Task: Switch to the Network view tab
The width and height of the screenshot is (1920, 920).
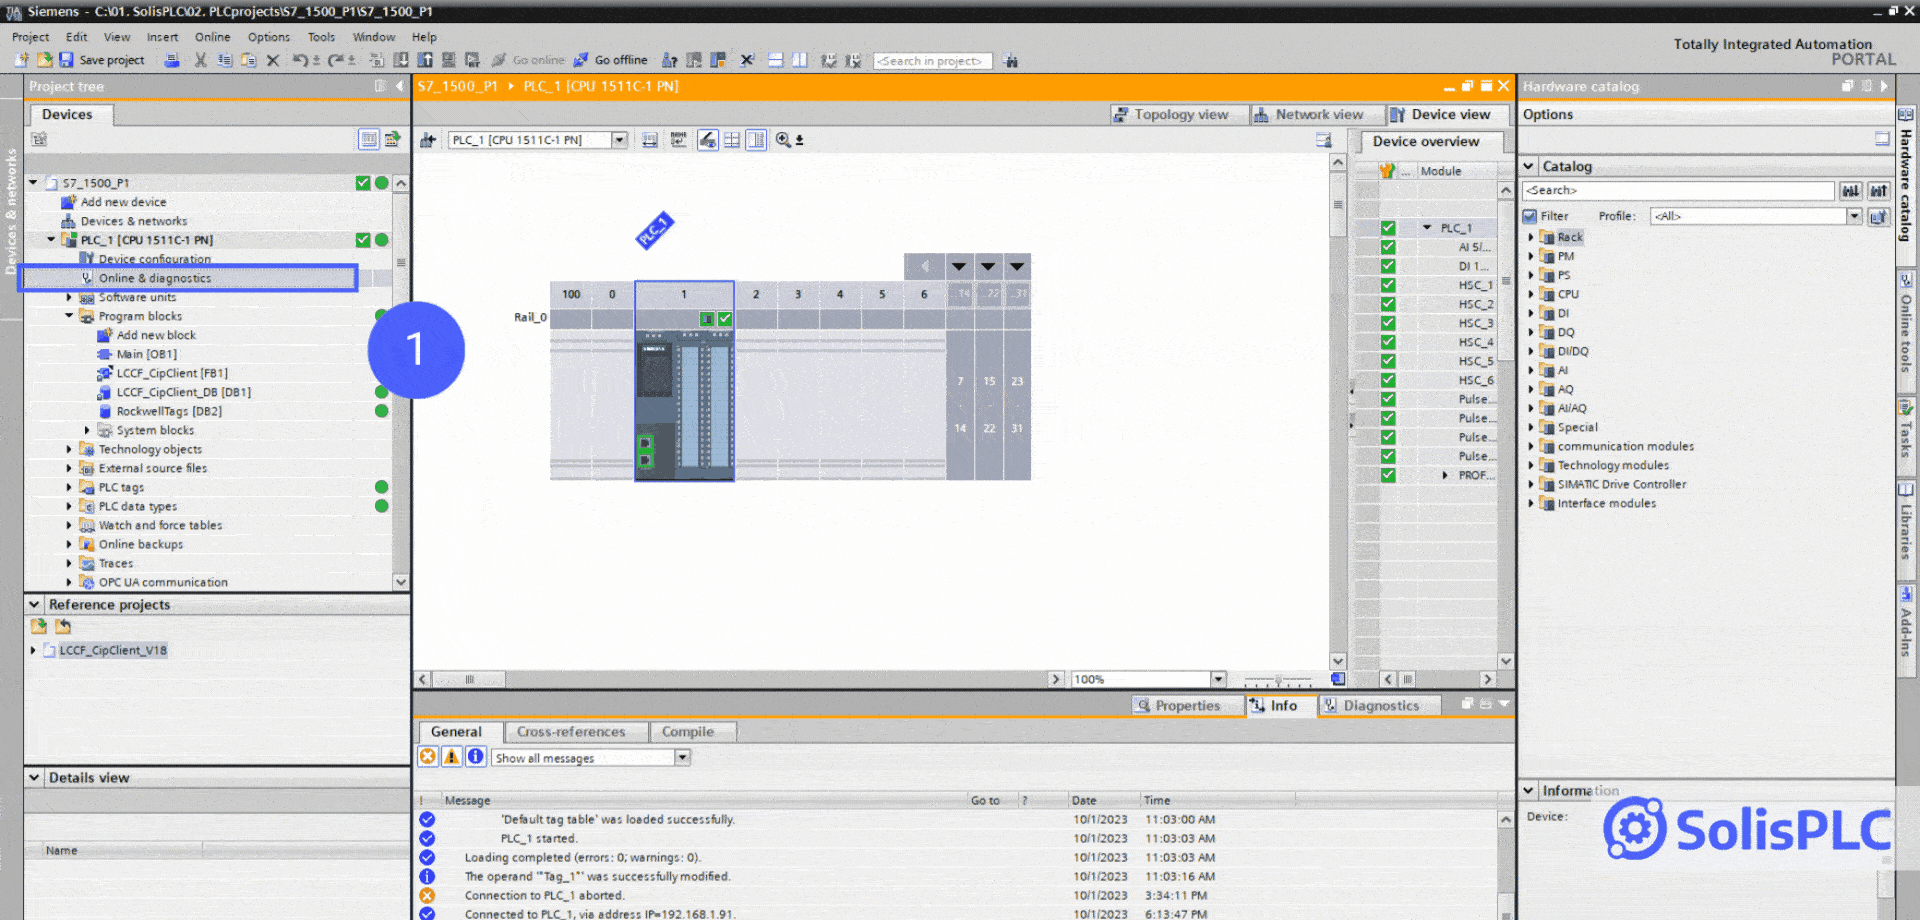Action: point(1317,114)
